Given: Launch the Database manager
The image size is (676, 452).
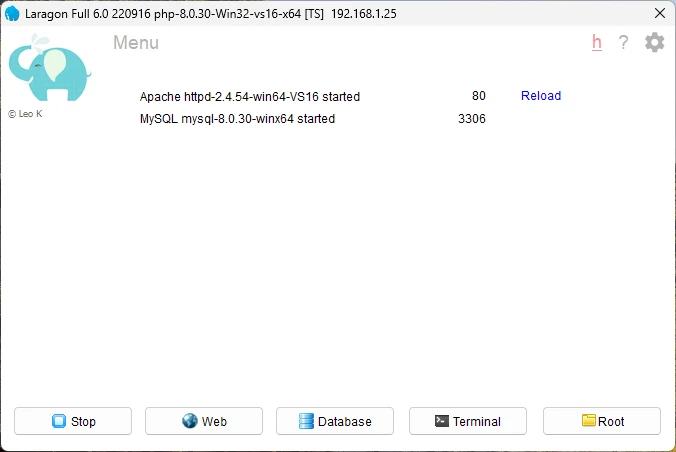Looking at the screenshot, I should pyautogui.click(x=335, y=421).
